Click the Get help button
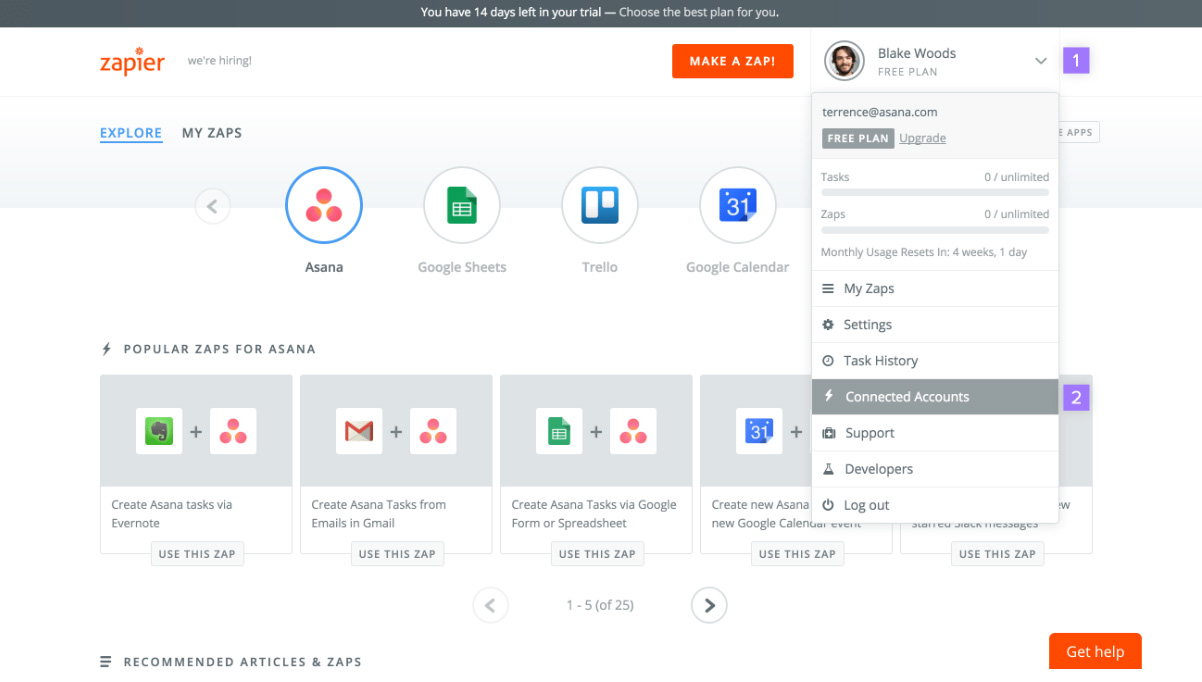The height and width of the screenshot is (682, 1202). coord(1095,652)
